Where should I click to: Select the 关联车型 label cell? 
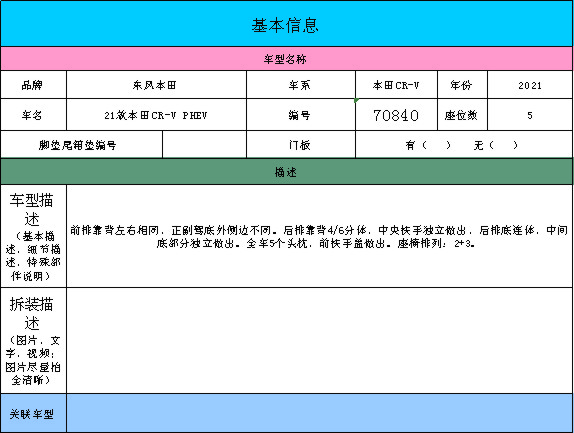coord(33,413)
